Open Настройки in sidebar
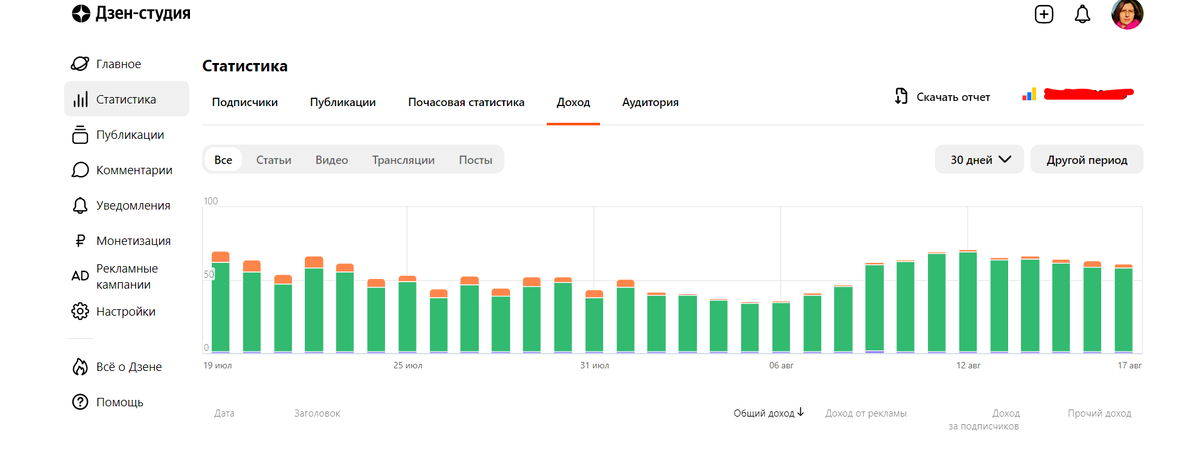Screen dimensions: 1200x459 pos(126,311)
